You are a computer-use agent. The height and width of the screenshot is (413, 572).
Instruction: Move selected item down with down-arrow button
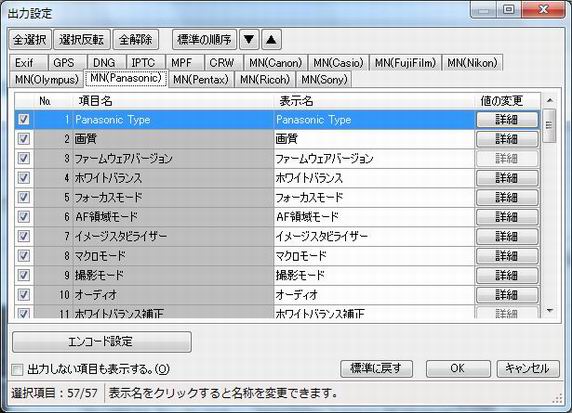249,39
